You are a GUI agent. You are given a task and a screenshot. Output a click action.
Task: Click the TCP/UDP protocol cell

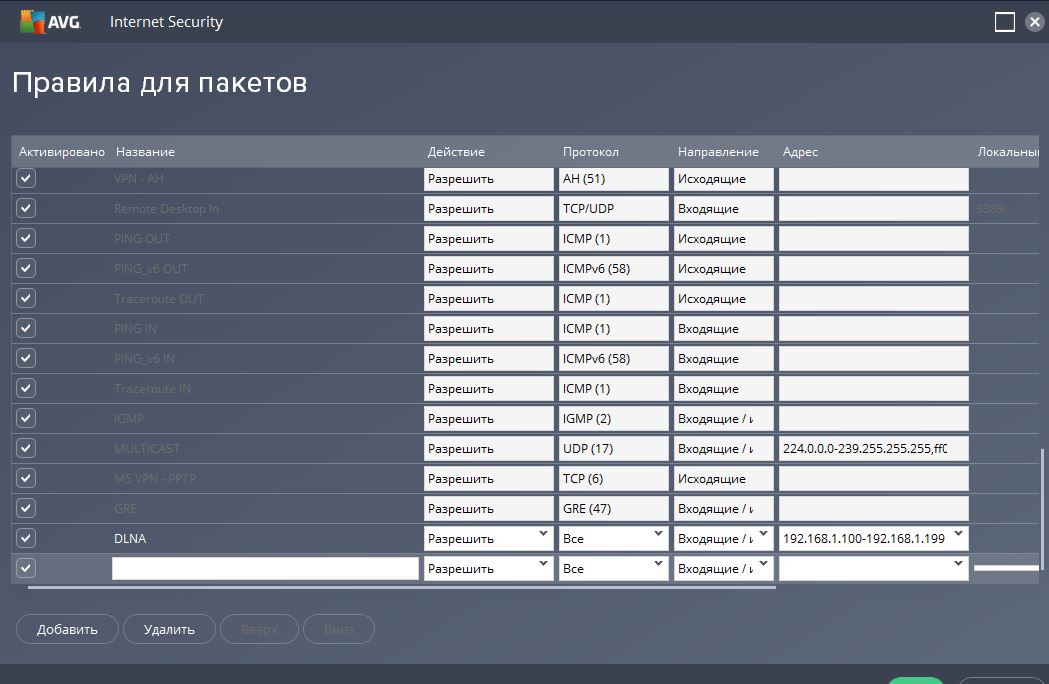613,208
